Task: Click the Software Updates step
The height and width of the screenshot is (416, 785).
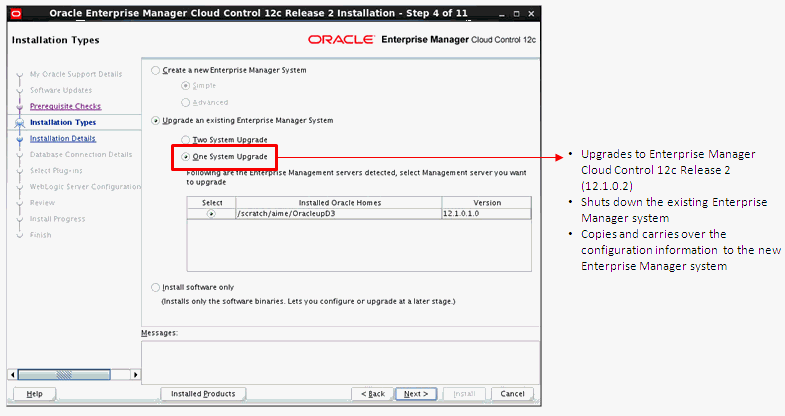Action: [x=61, y=90]
